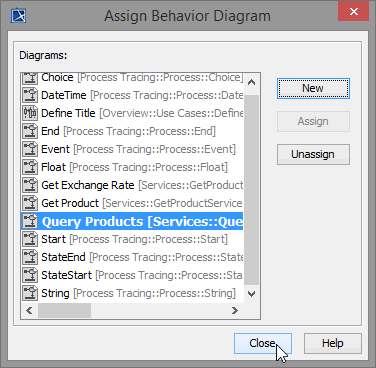376x368 pixels.
Task: Click the icon next to Event entry
Action: pos(30,149)
